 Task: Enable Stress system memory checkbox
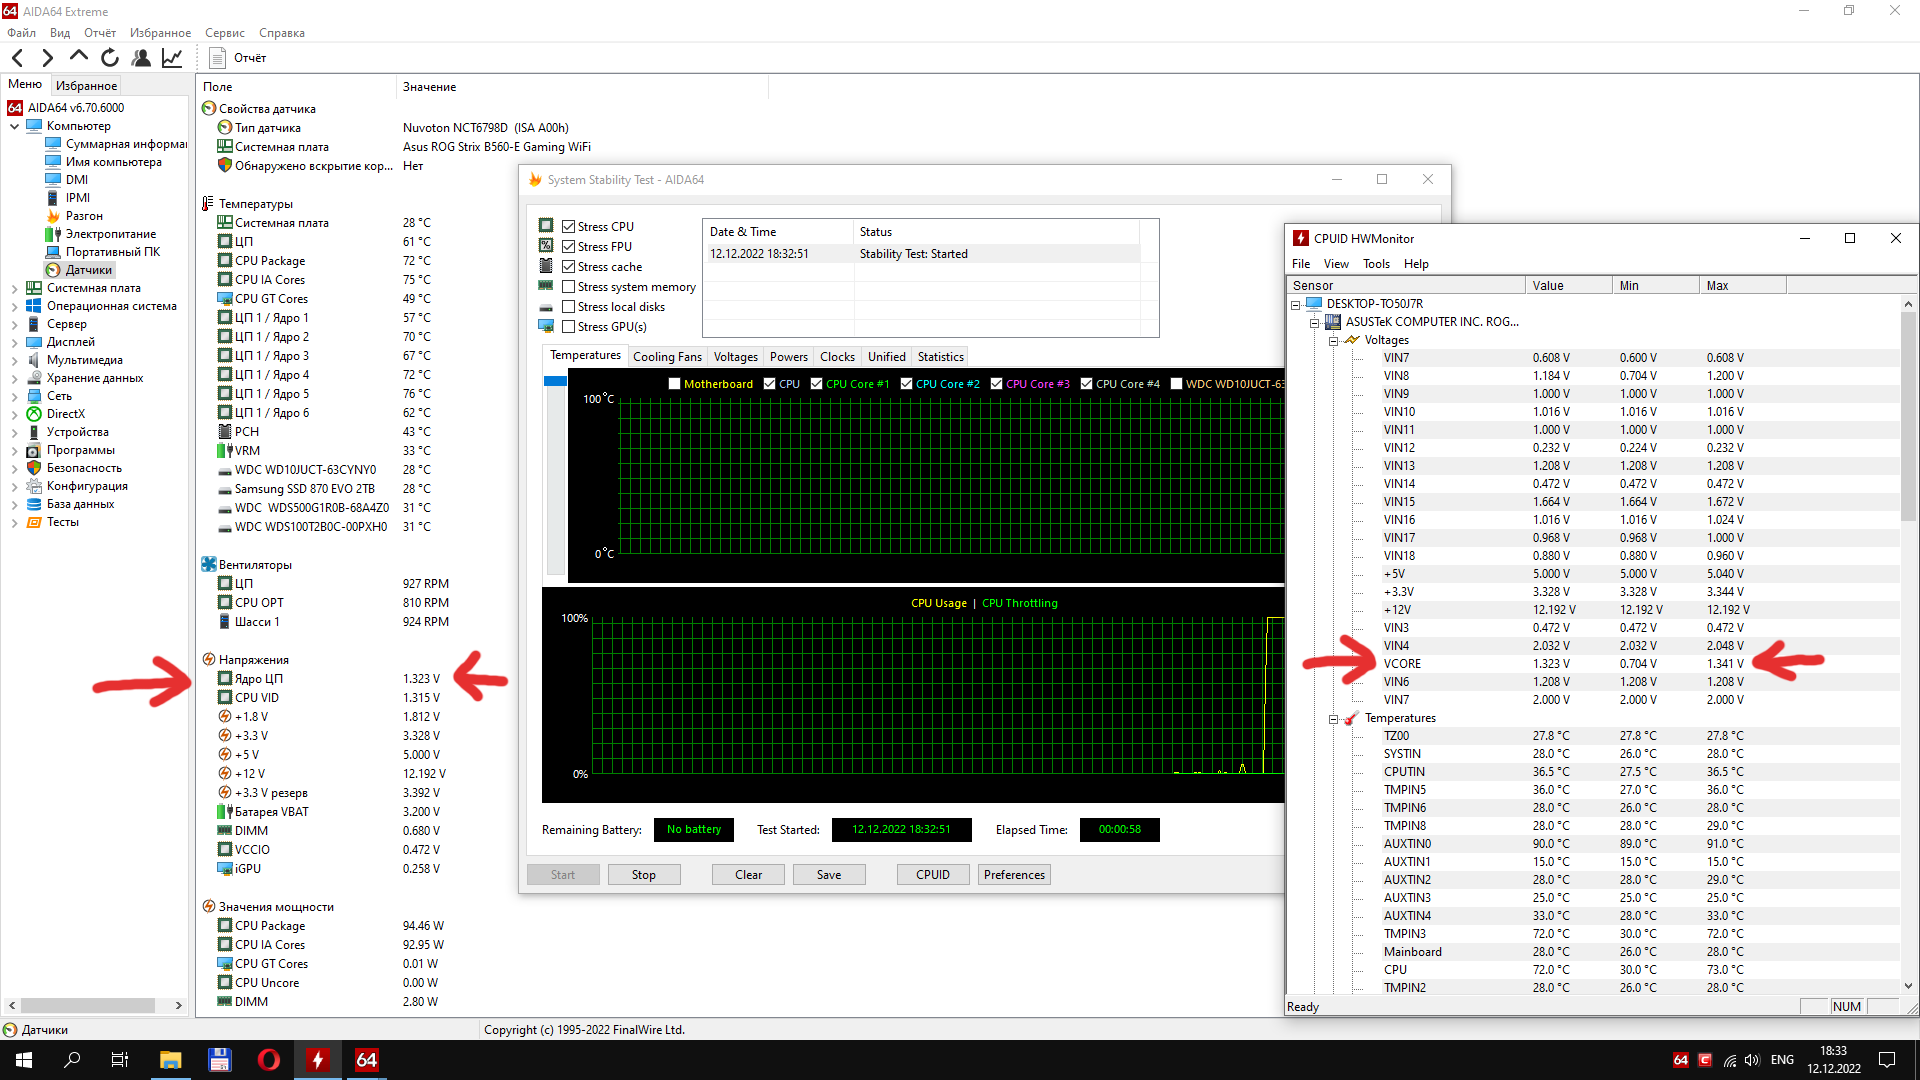pos(568,287)
